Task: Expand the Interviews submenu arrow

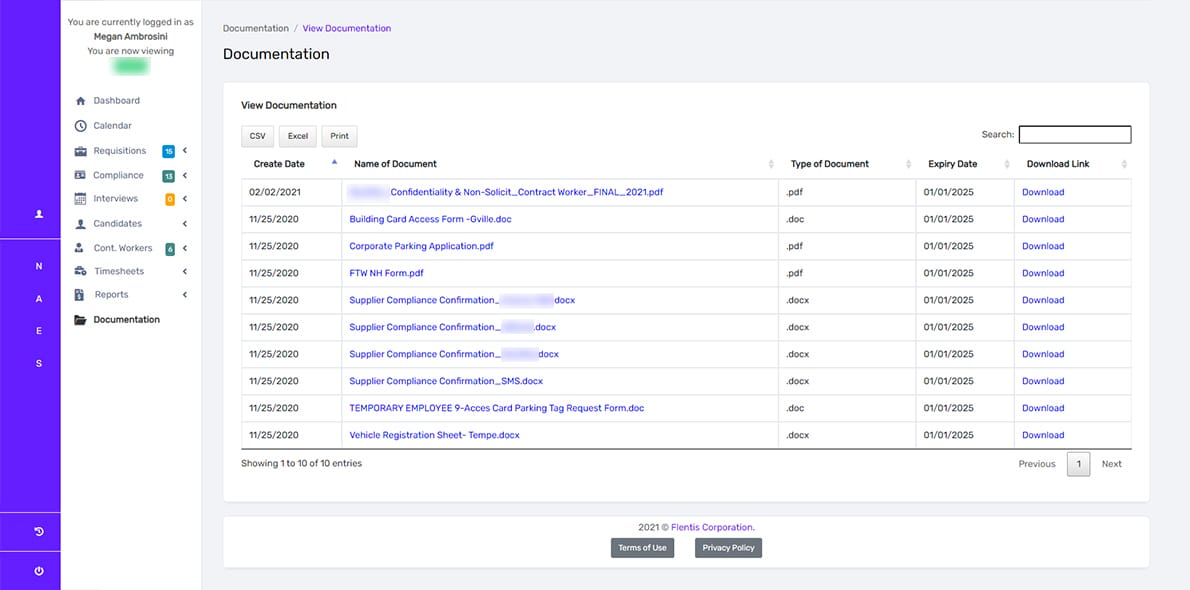Action: 185,199
